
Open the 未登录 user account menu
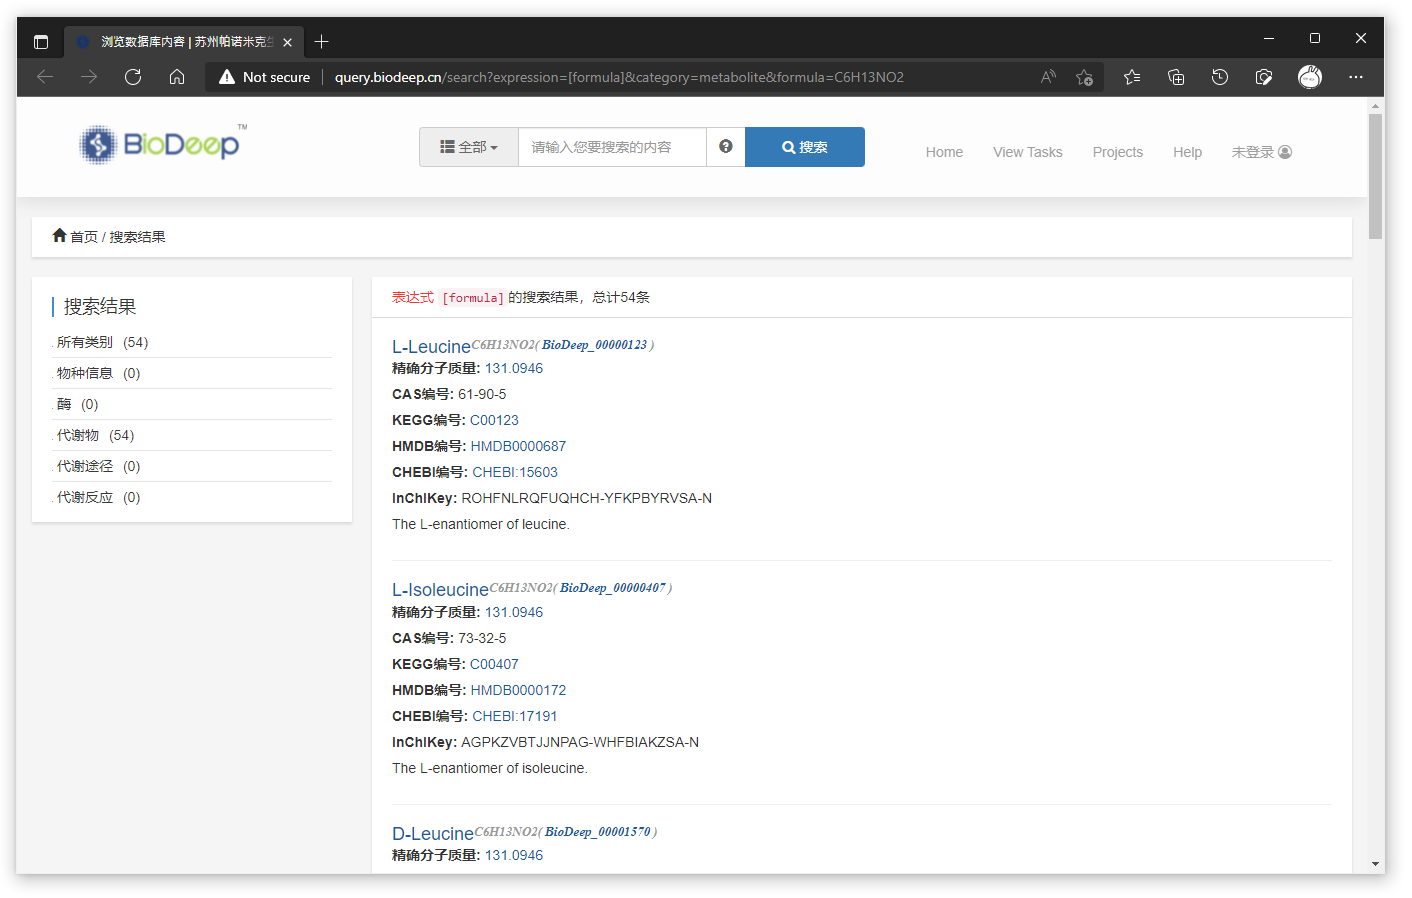(x=1261, y=152)
